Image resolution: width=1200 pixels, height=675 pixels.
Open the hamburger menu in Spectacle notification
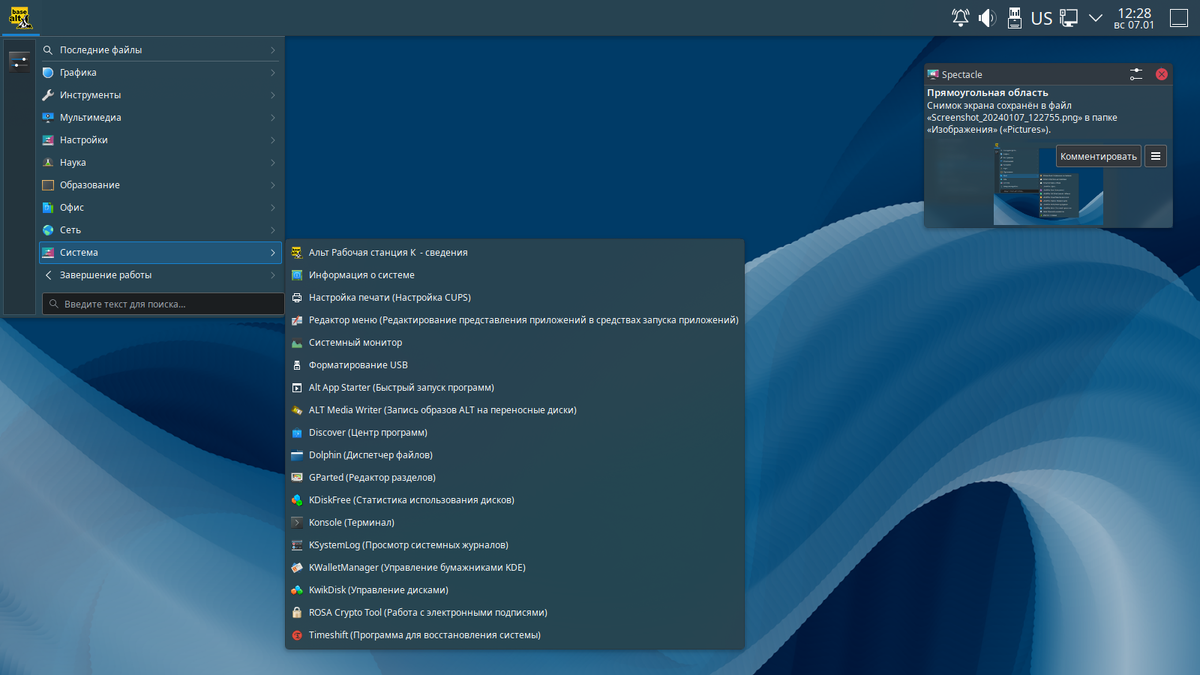coord(1155,156)
